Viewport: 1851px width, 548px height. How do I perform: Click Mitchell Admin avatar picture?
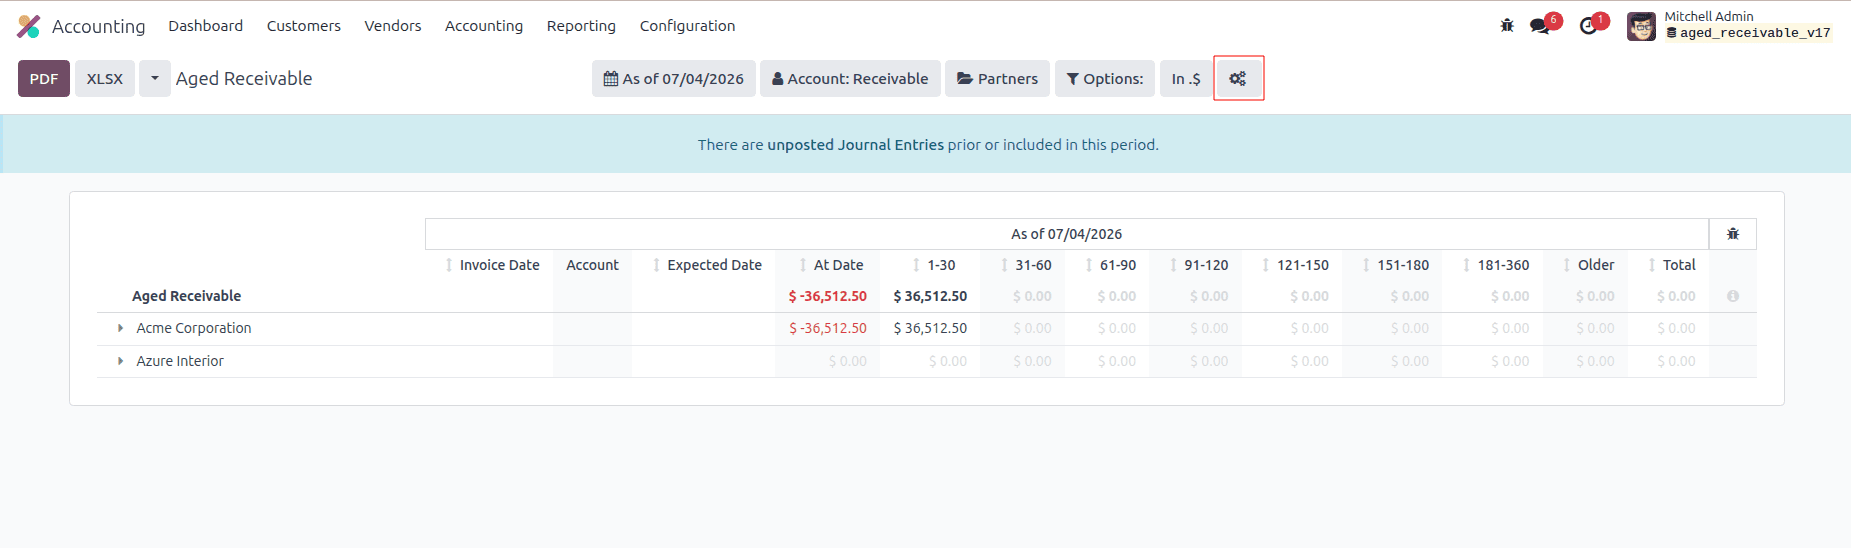click(1641, 26)
